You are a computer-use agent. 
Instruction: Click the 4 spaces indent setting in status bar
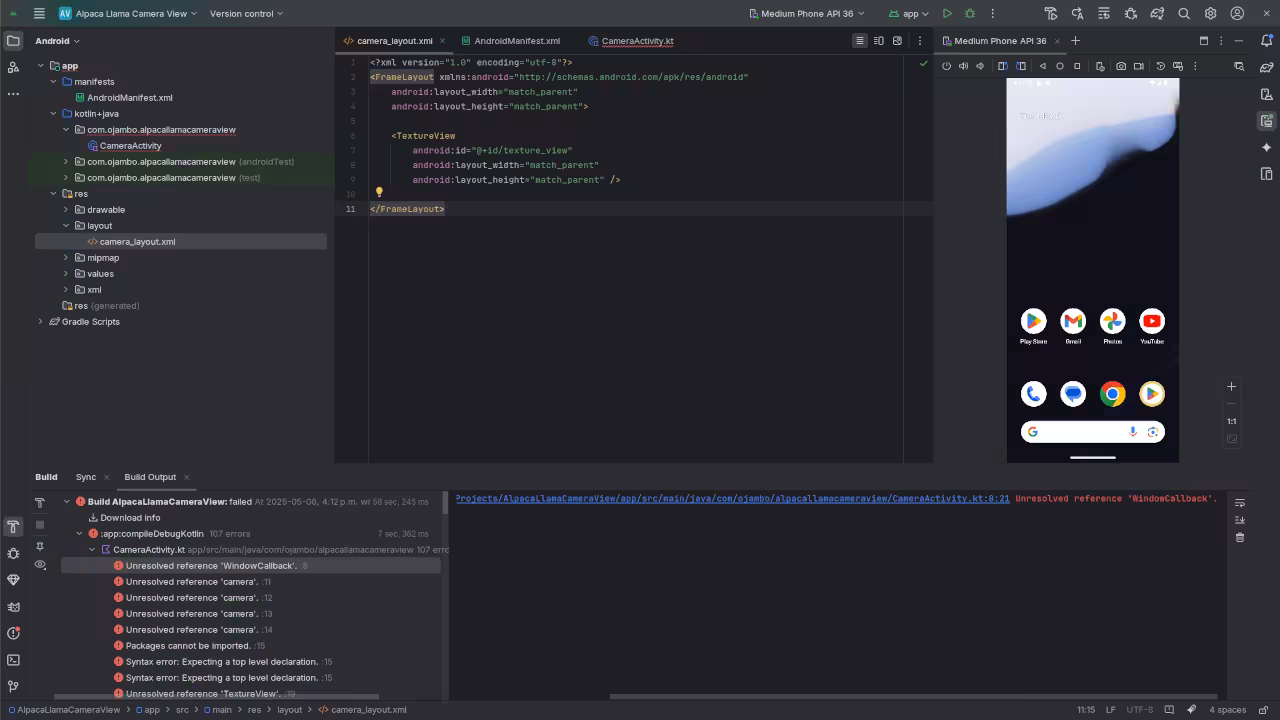(x=1227, y=710)
